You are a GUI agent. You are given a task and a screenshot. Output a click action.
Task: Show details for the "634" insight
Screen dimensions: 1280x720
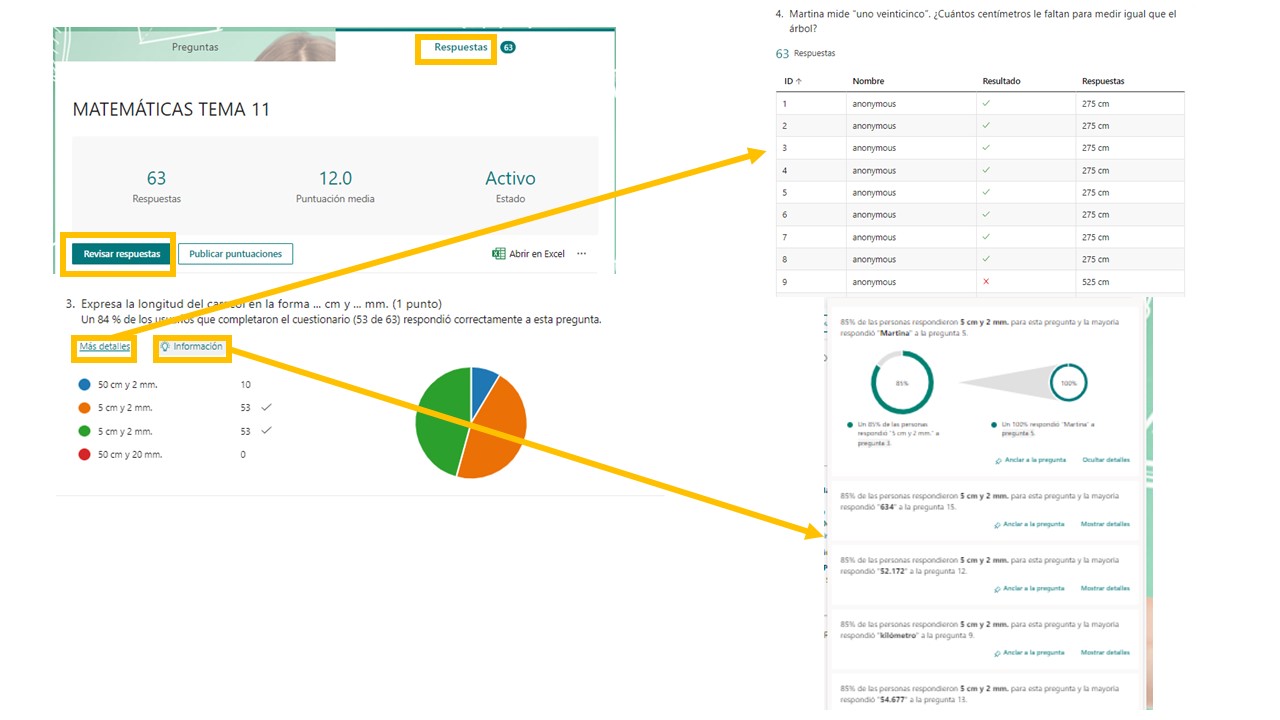(1105, 524)
